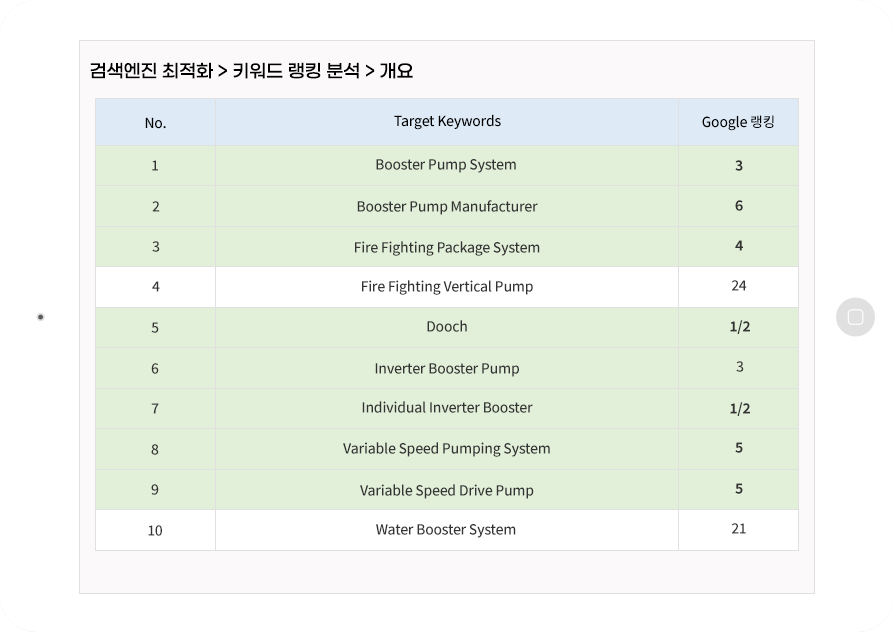Click ranking 5 for Variable Speed Drive Pump
Viewport: 894px width, 632px height.
(x=738, y=489)
